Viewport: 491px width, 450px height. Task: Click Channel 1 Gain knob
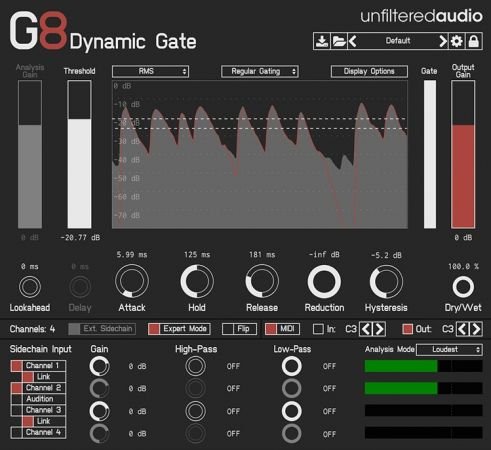click(x=99, y=366)
